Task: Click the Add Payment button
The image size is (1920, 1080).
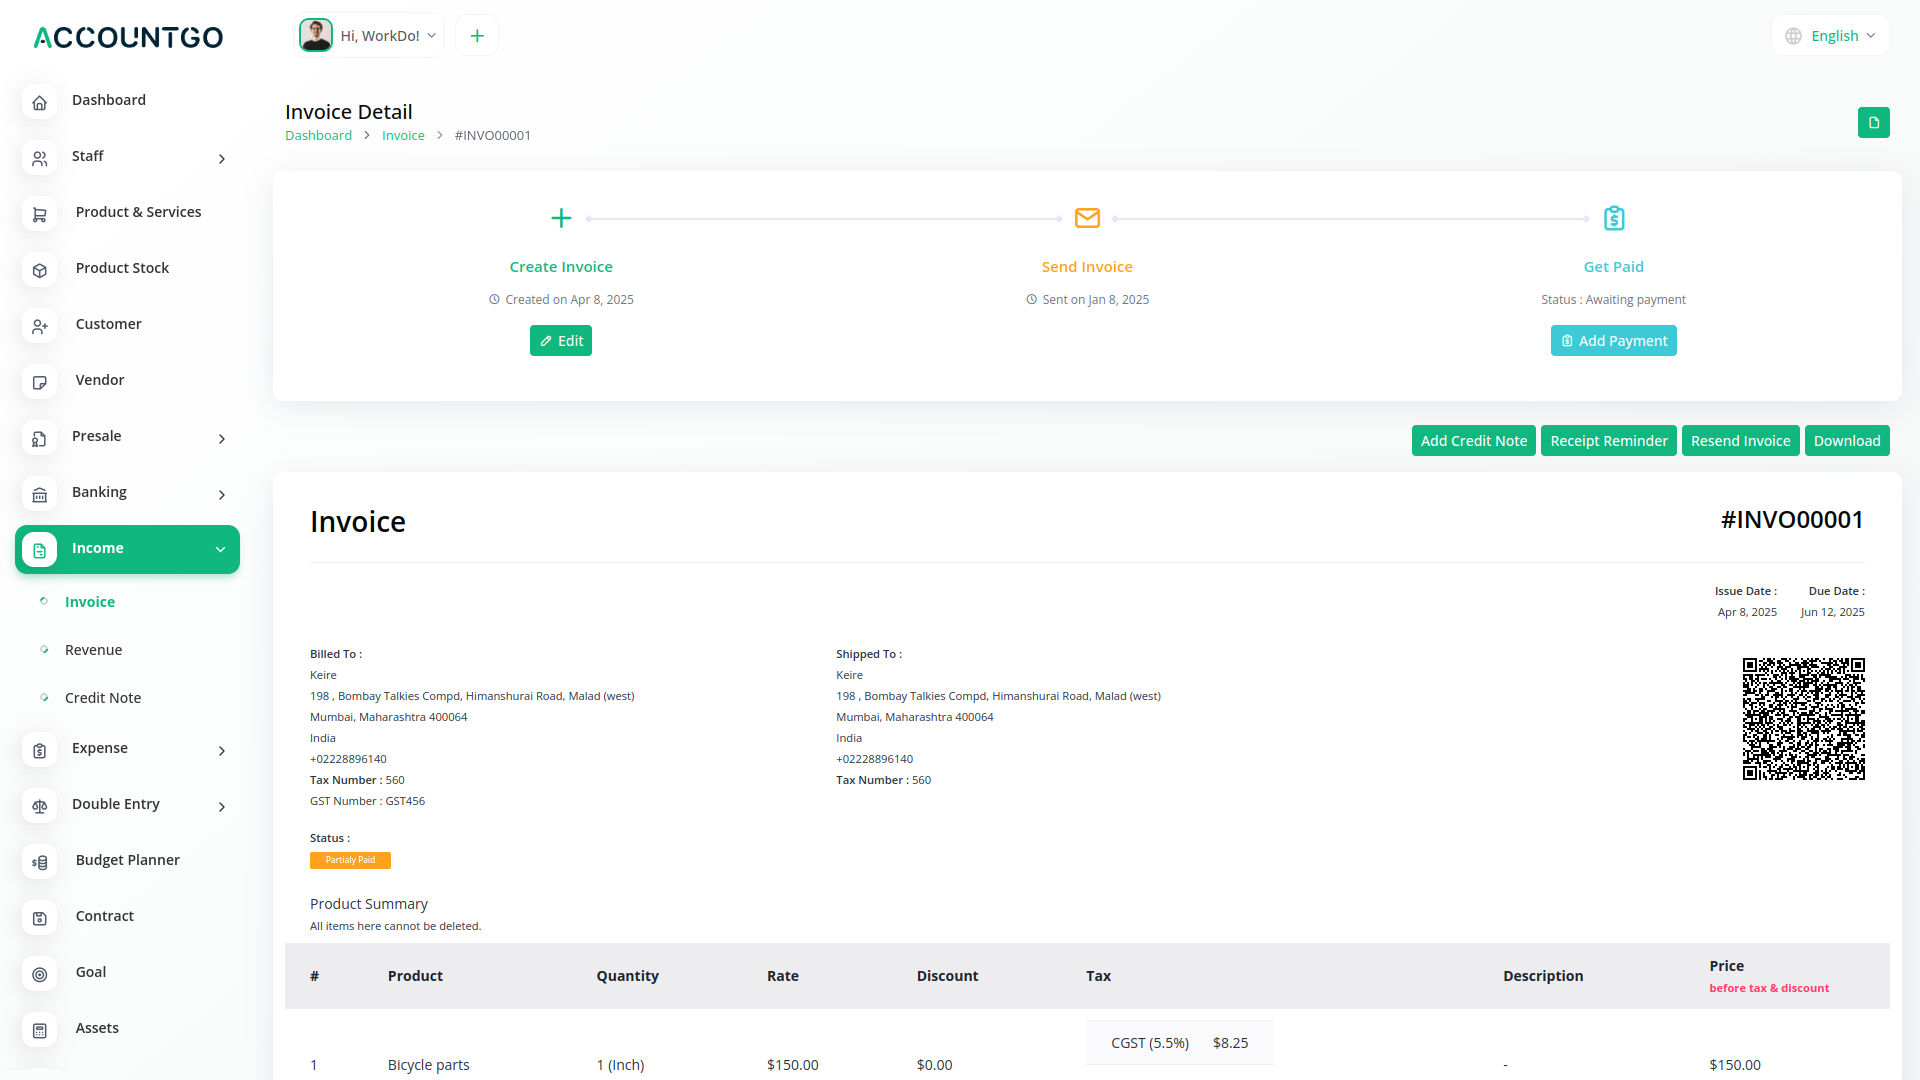Action: 1613,341
